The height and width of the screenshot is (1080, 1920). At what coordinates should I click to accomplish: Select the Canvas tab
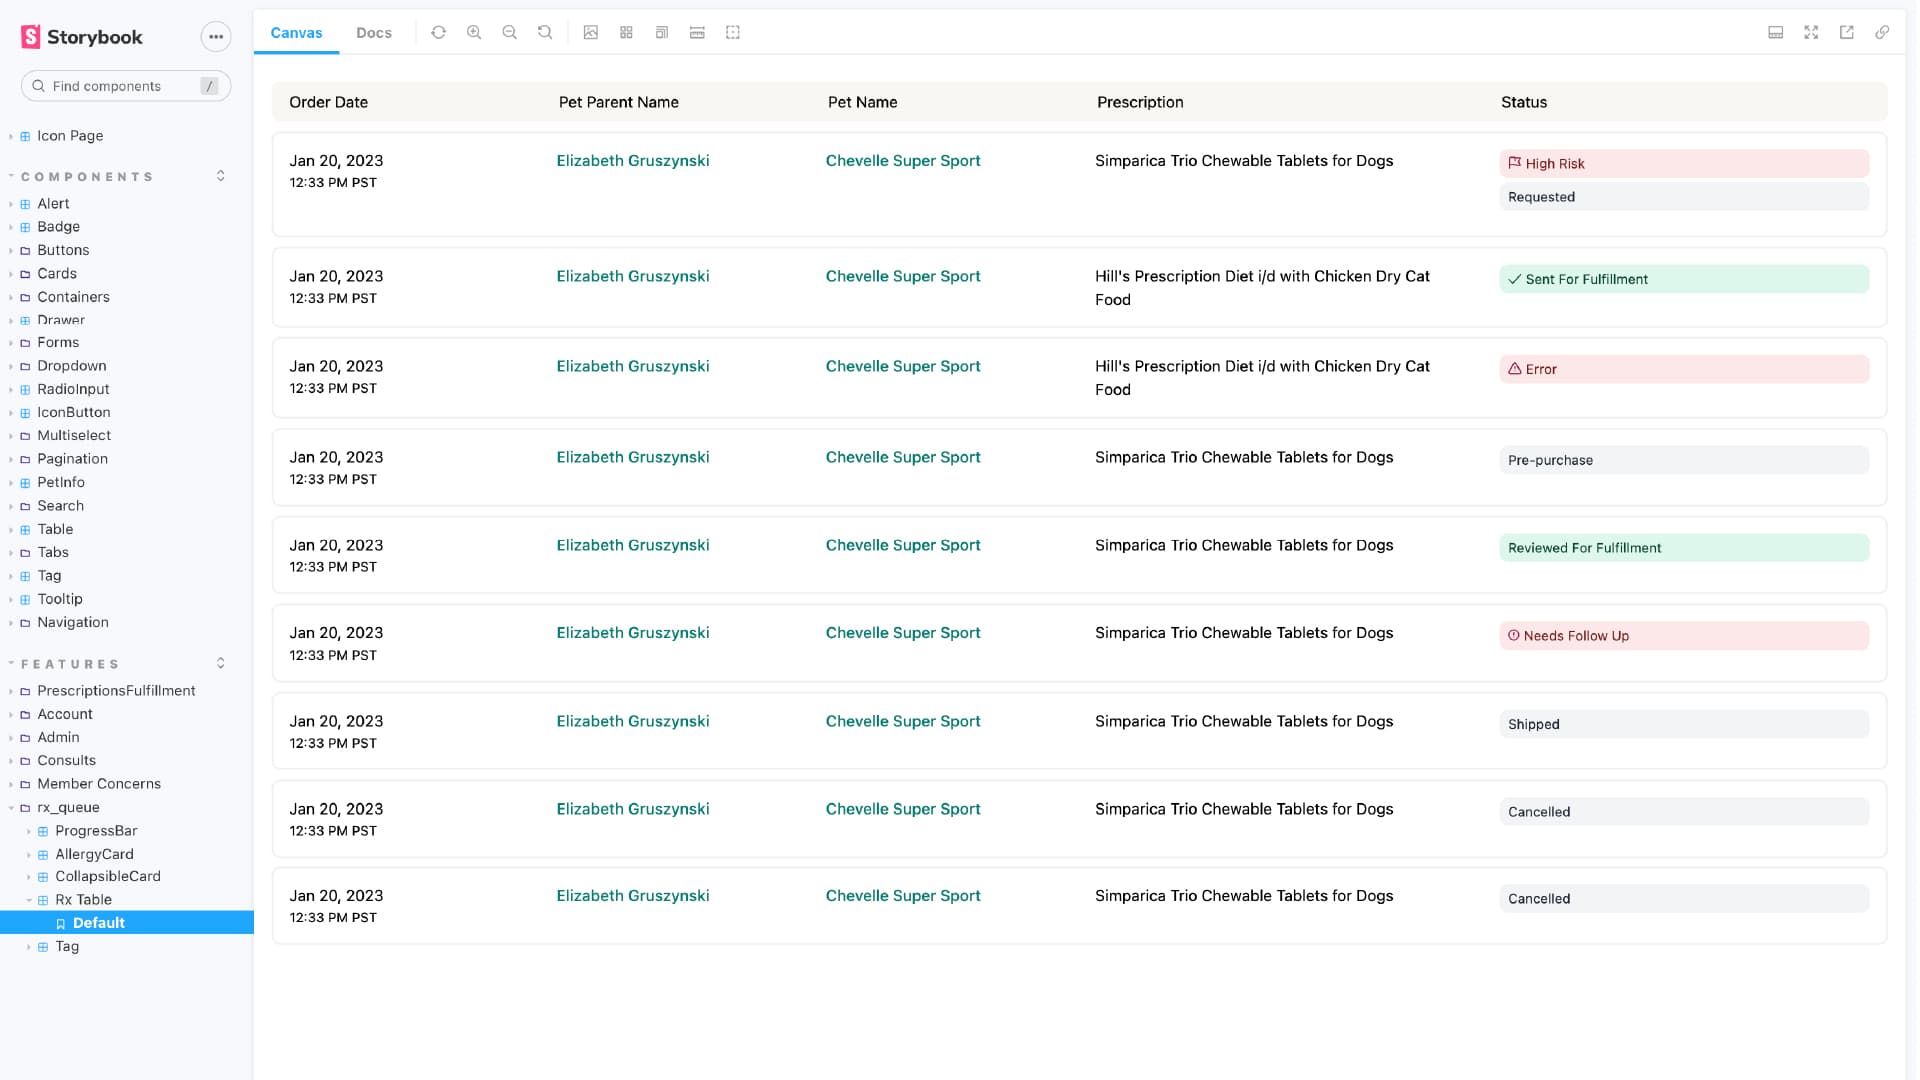tap(297, 32)
